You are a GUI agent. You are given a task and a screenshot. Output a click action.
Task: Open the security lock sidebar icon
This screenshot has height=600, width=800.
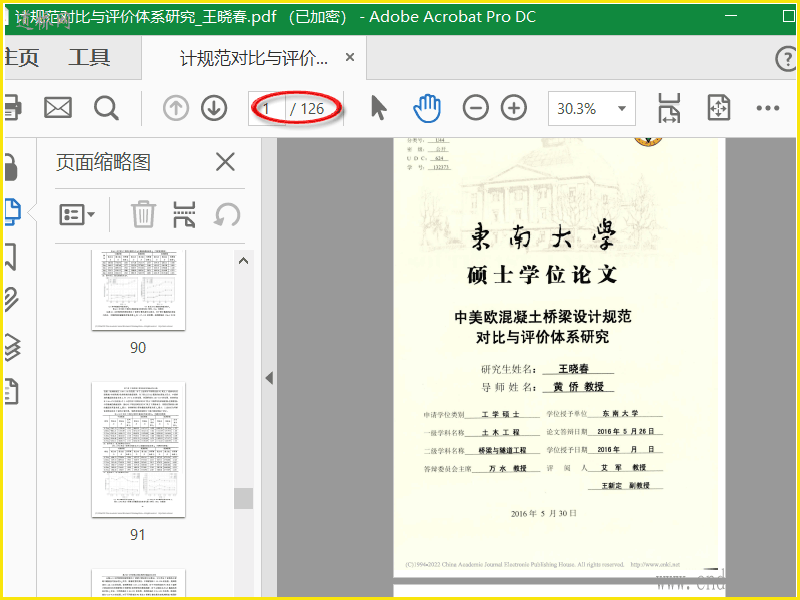coord(11,167)
